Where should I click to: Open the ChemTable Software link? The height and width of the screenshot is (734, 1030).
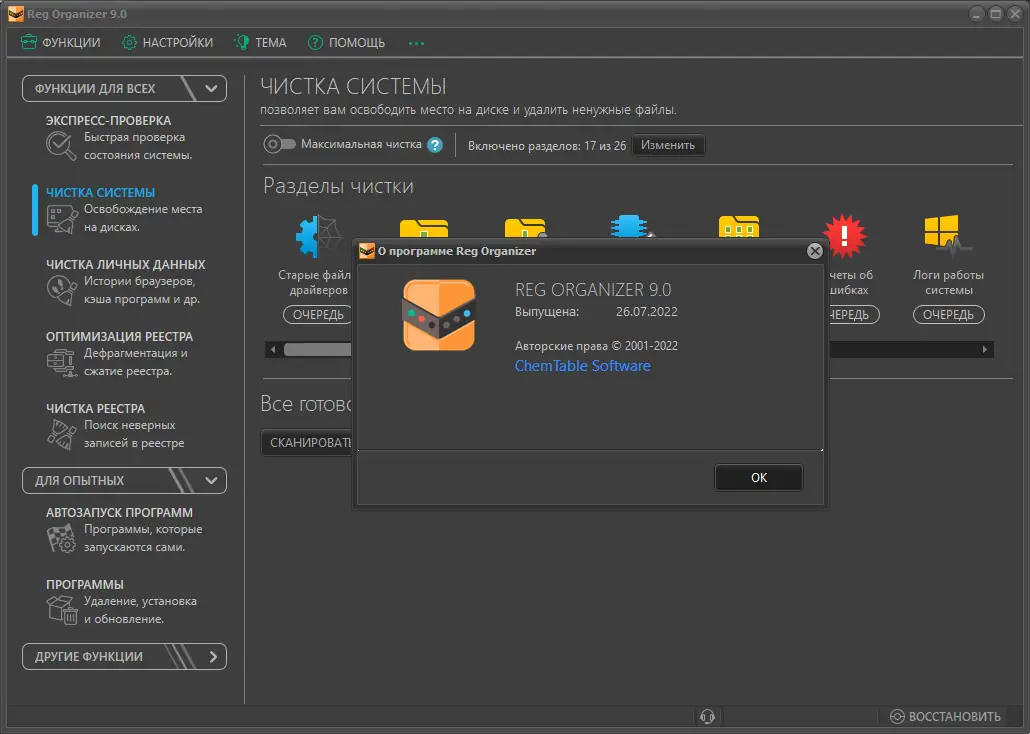(x=583, y=366)
